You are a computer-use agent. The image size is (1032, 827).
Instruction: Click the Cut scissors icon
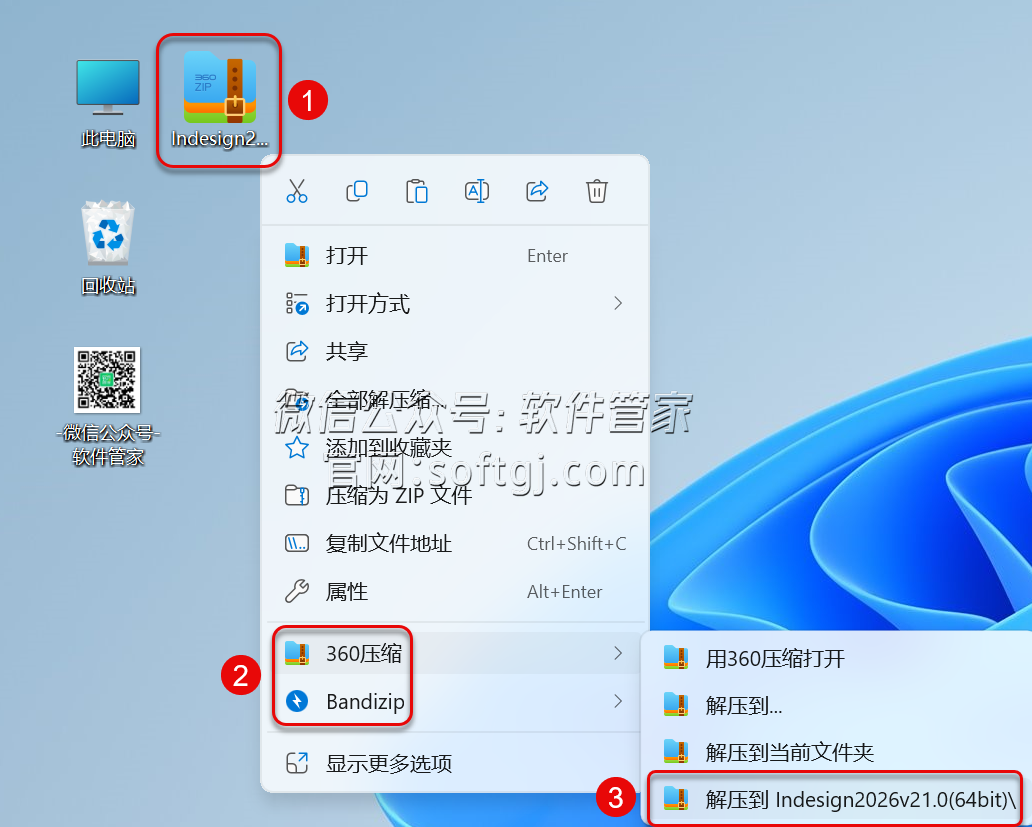[x=297, y=191]
